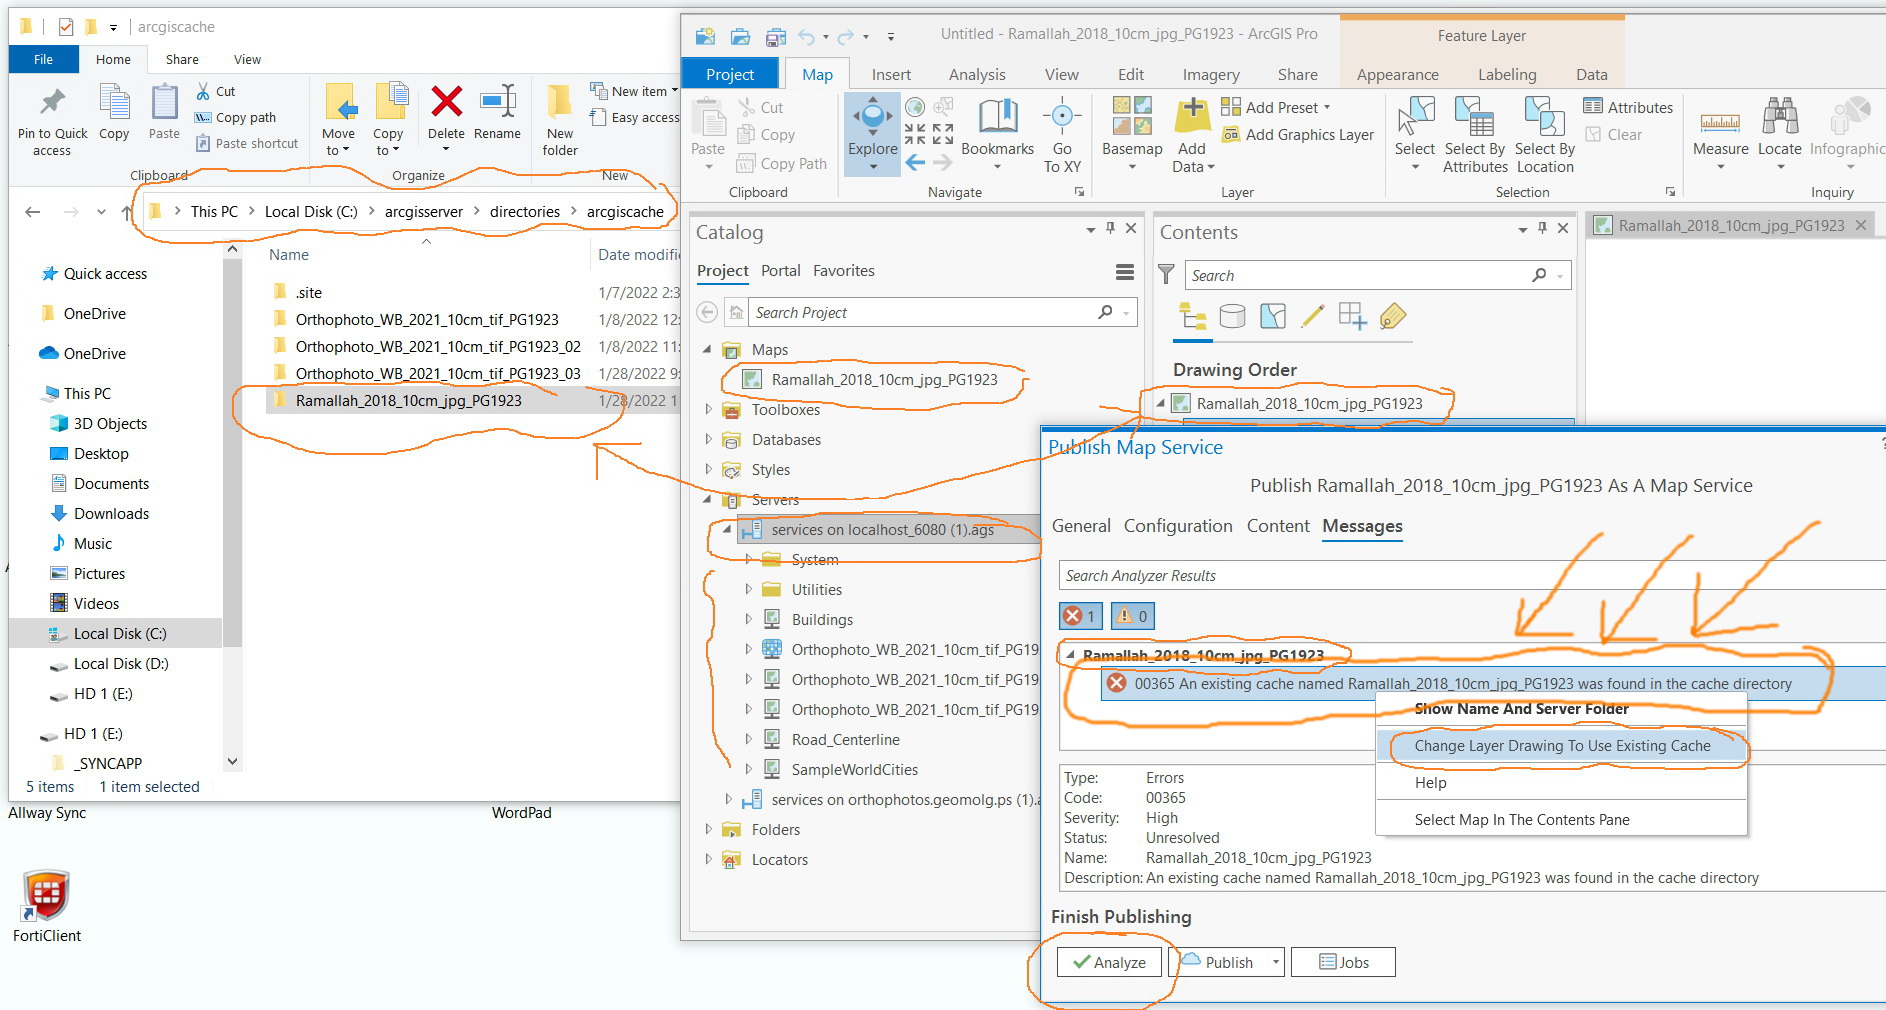This screenshot has width=1886, height=1010.
Task: Collapse the Servers node in Catalog
Action: pyautogui.click(x=709, y=499)
